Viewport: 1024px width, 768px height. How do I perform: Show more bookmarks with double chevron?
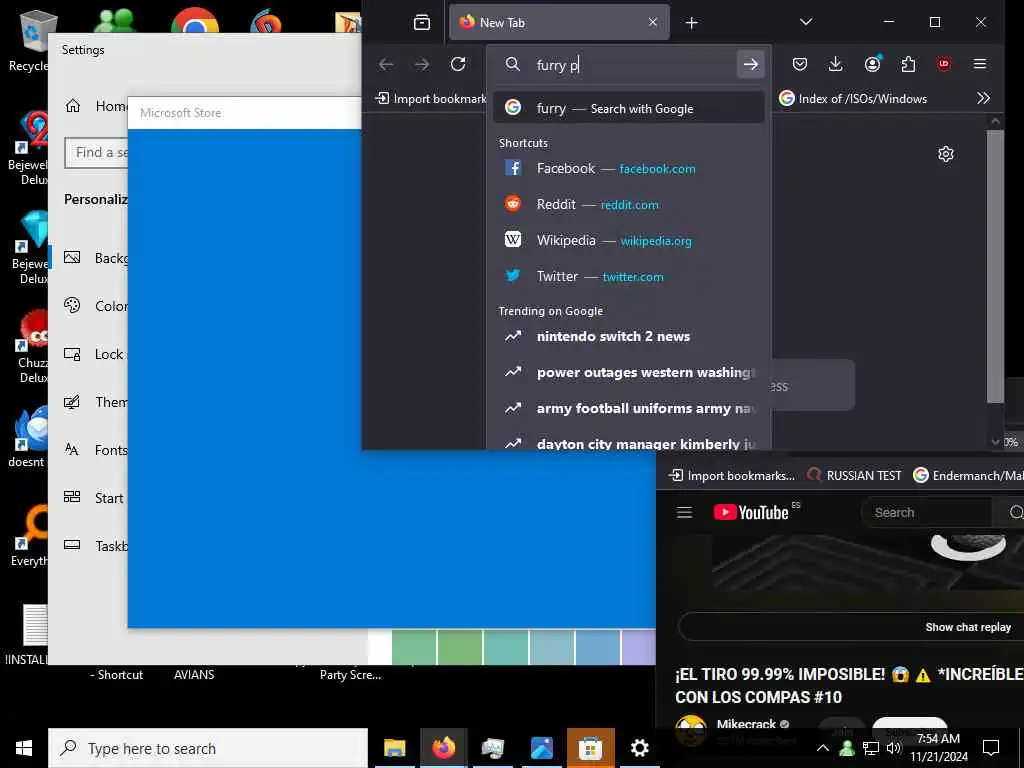pyautogui.click(x=983, y=99)
